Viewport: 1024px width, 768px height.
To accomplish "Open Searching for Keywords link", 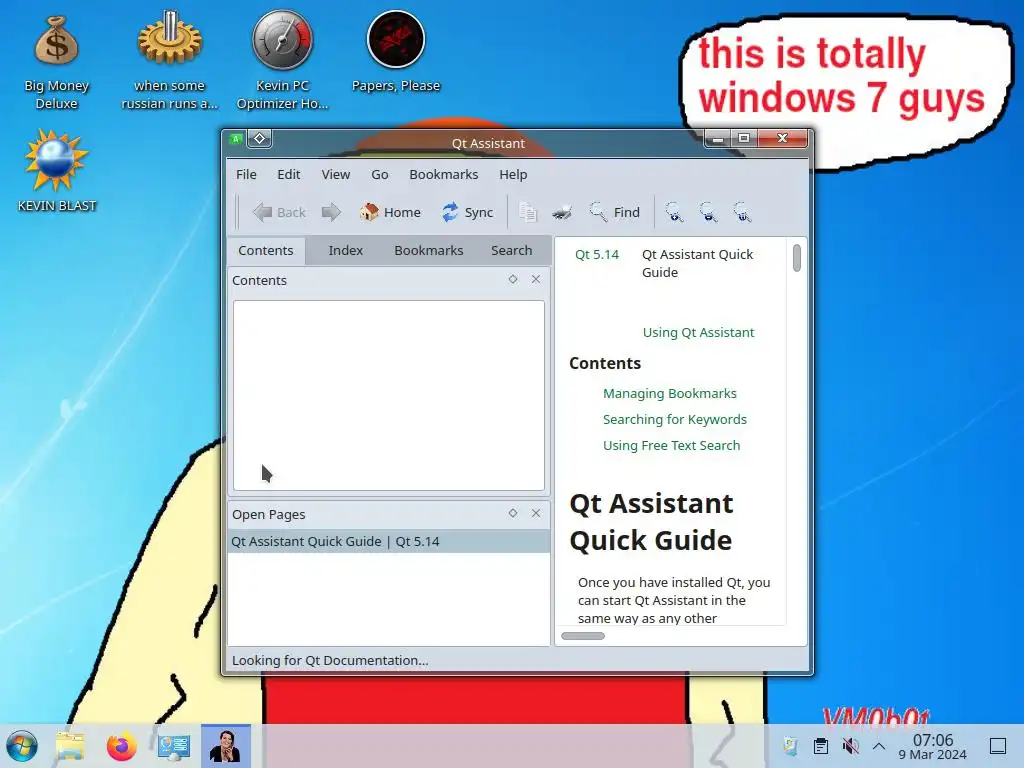I will (675, 419).
